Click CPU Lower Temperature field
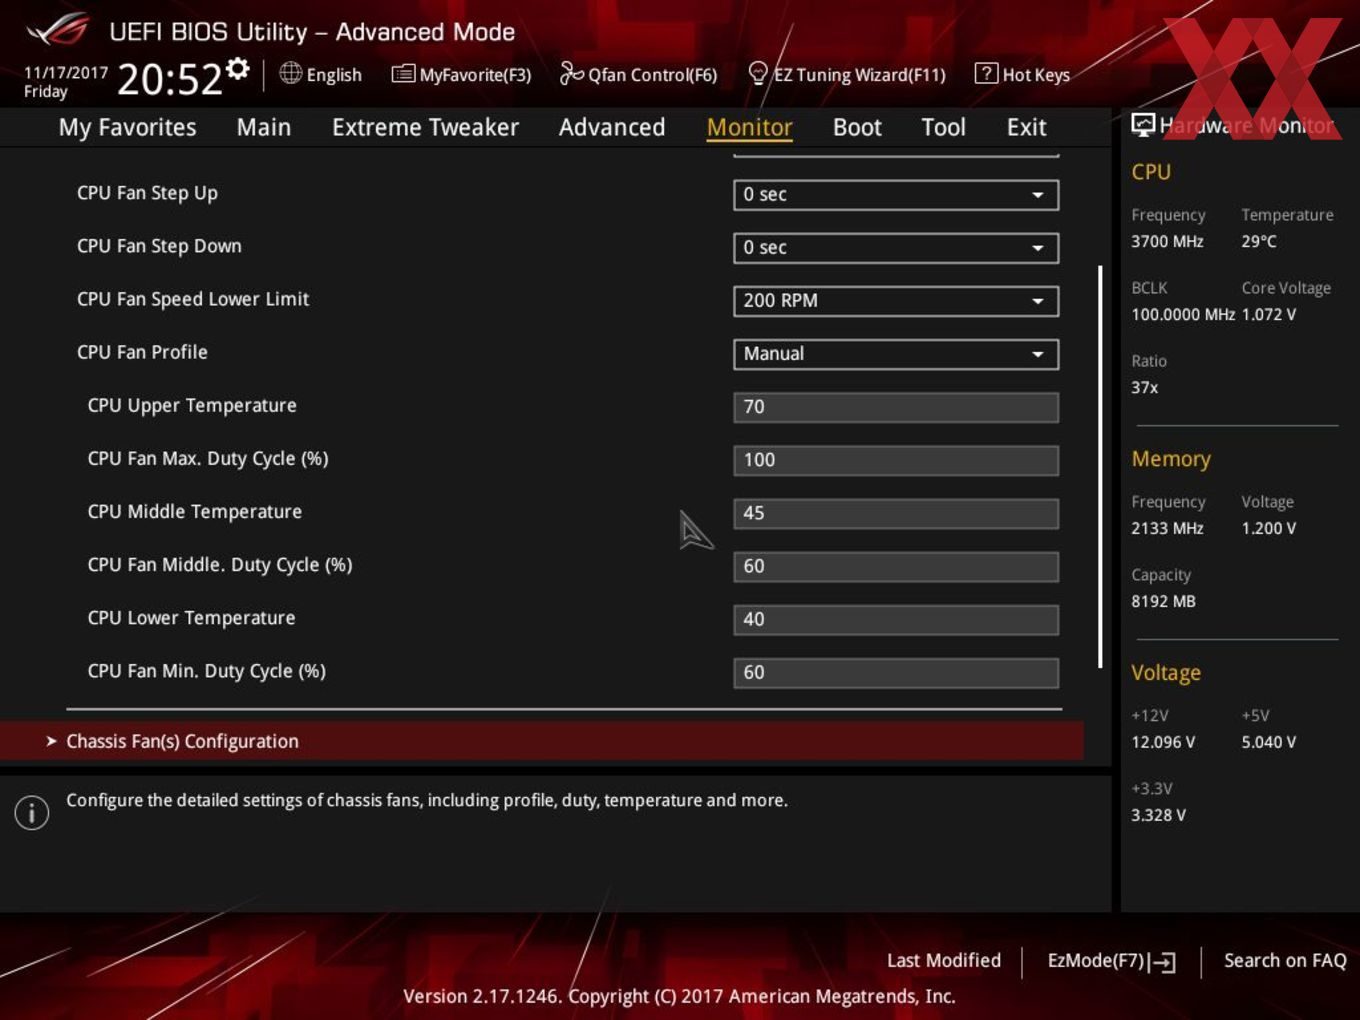 click(896, 619)
